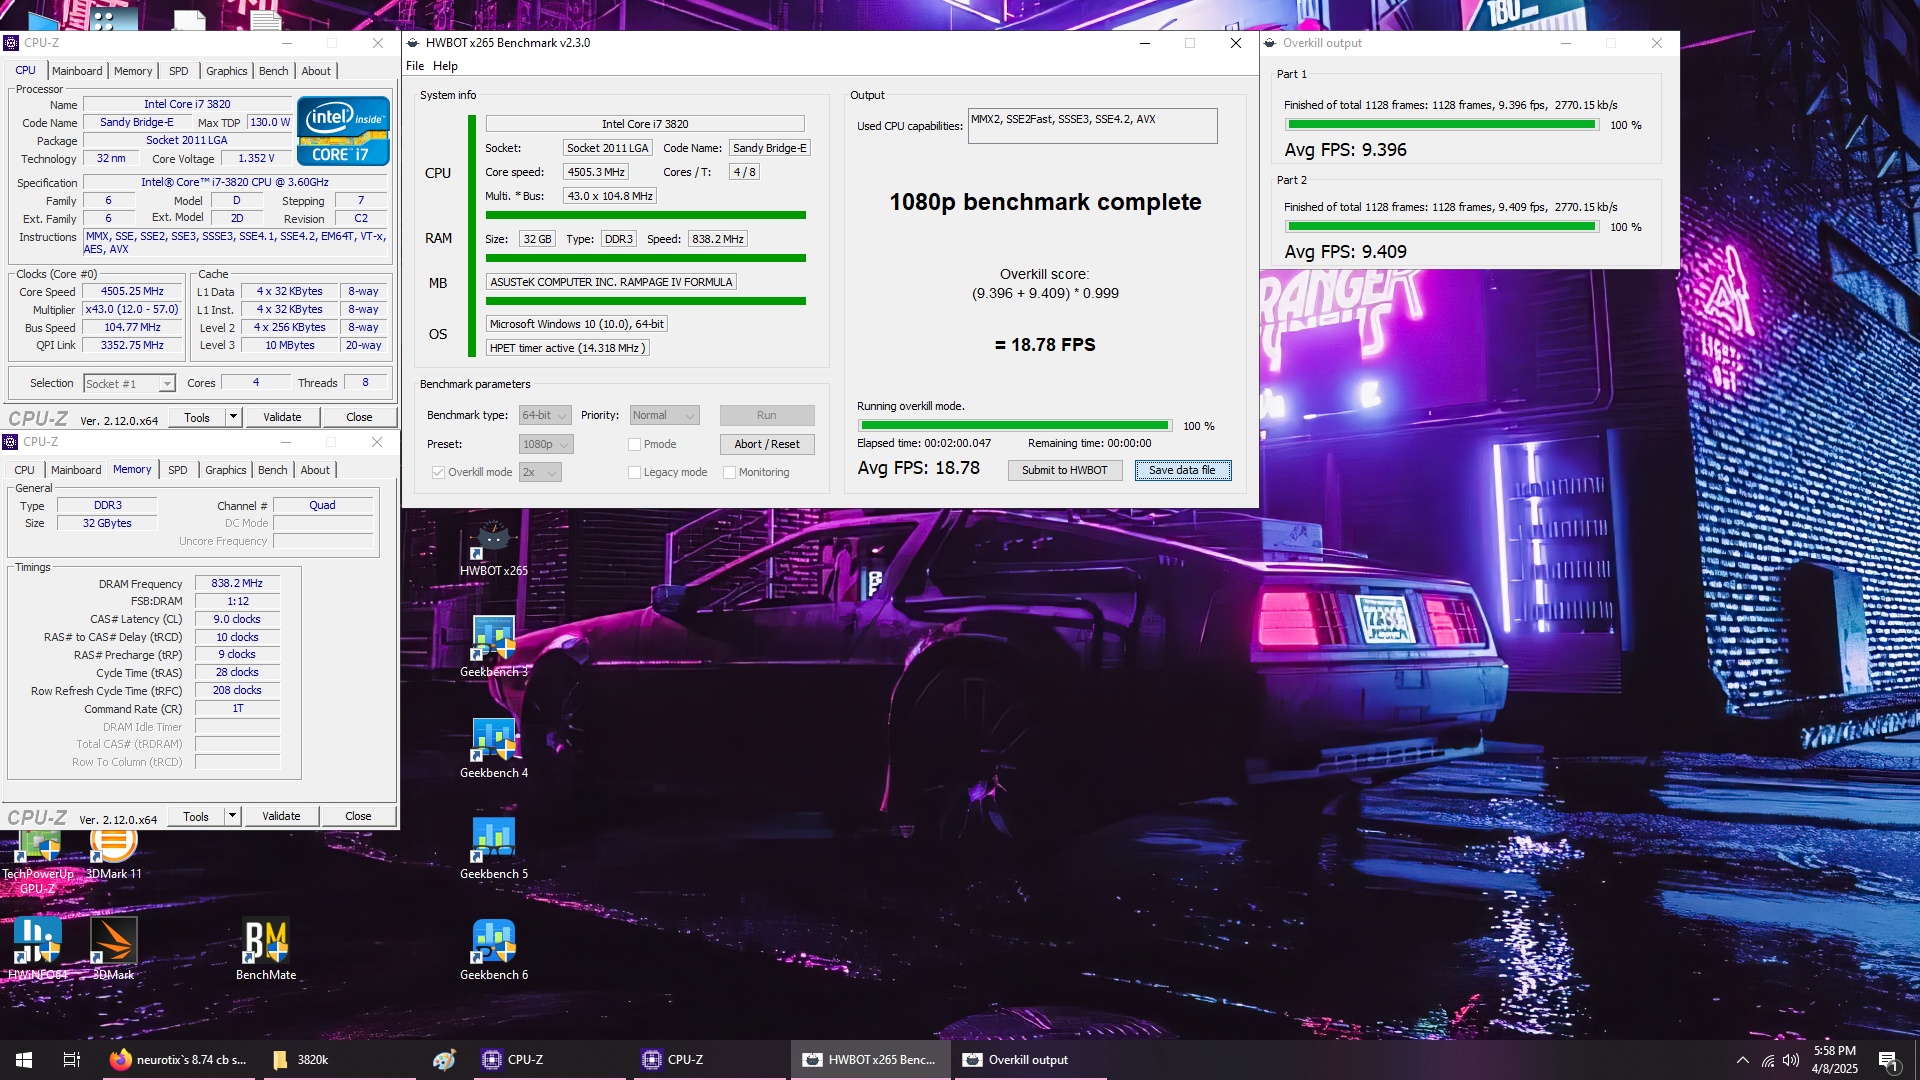Expand Tools arrow in bottom CPU-Z window
The image size is (1920, 1080).
pyautogui.click(x=232, y=816)
